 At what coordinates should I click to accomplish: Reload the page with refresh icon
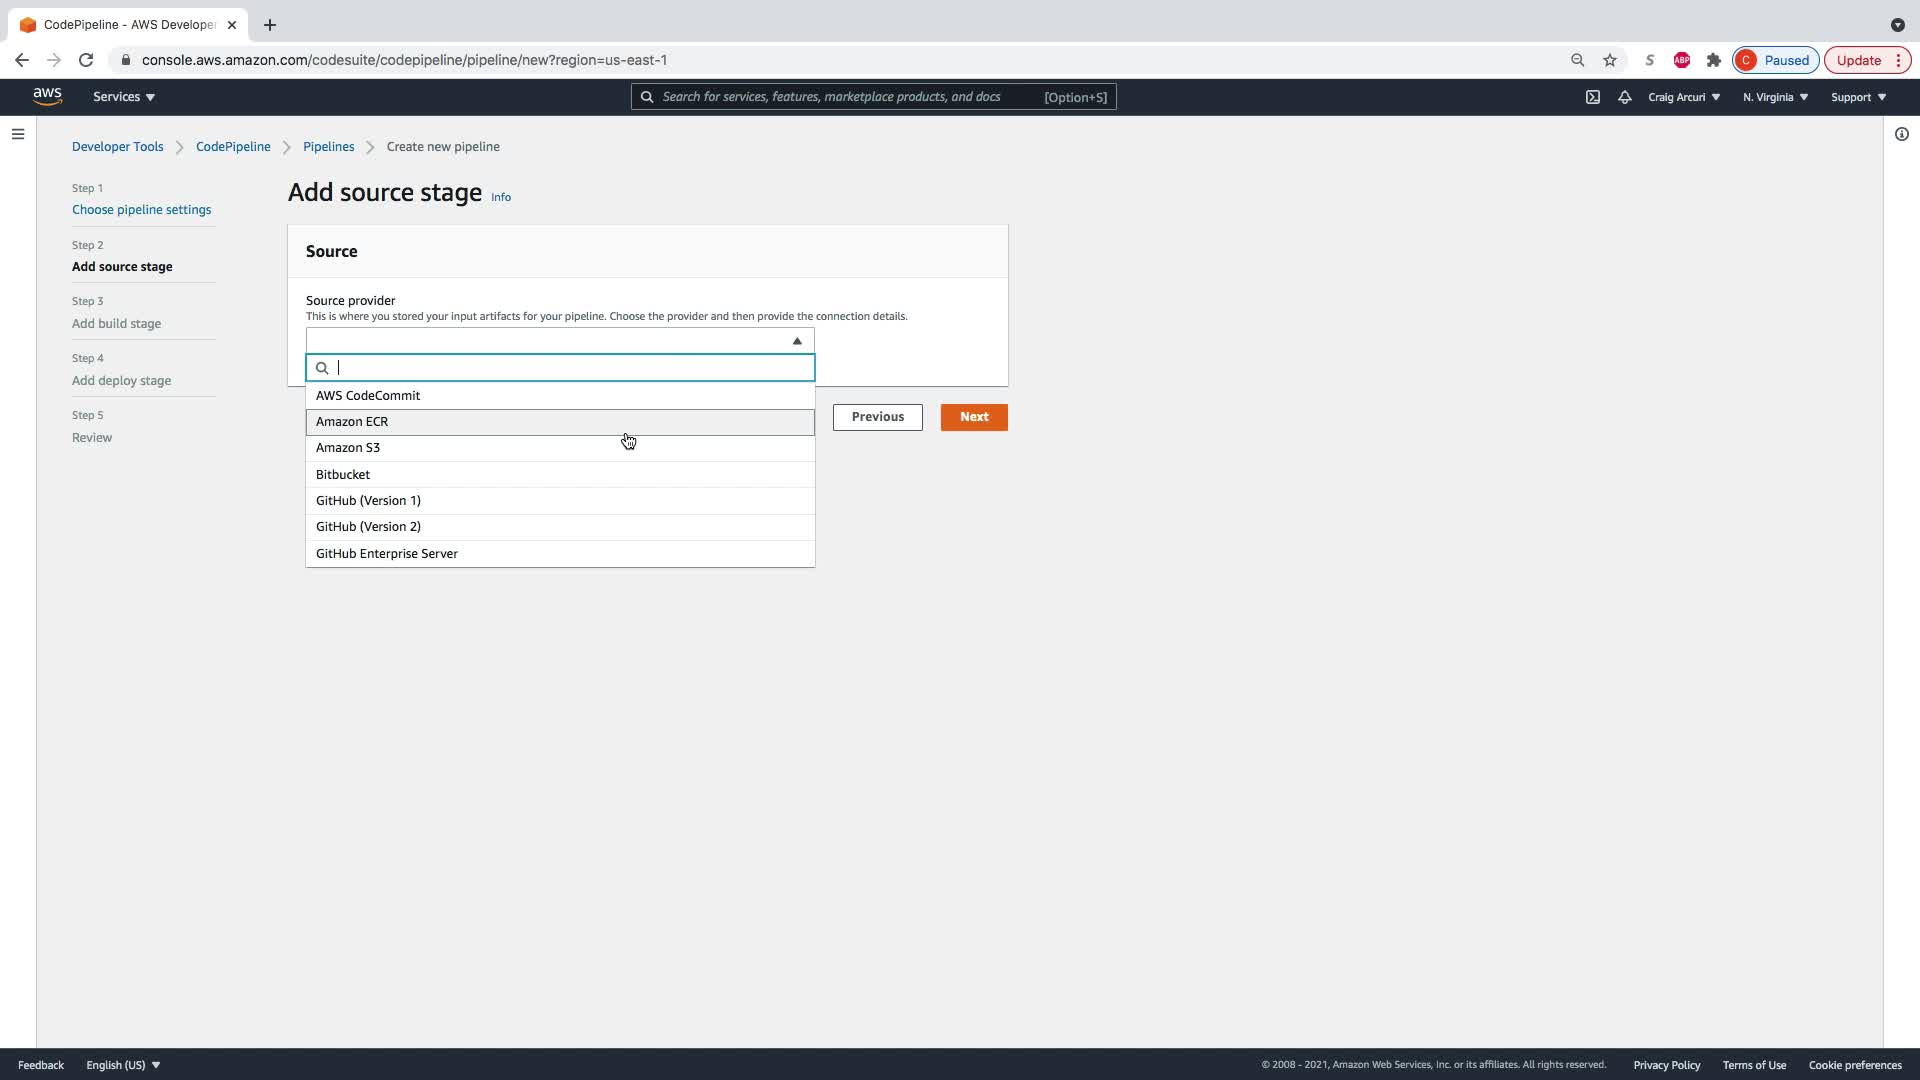pos(86,60)
